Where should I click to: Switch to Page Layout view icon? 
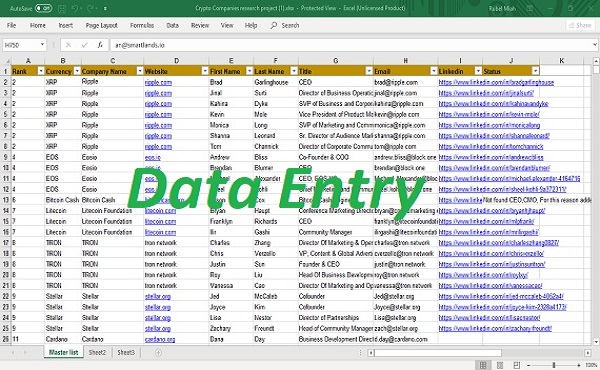pos(500,365)
